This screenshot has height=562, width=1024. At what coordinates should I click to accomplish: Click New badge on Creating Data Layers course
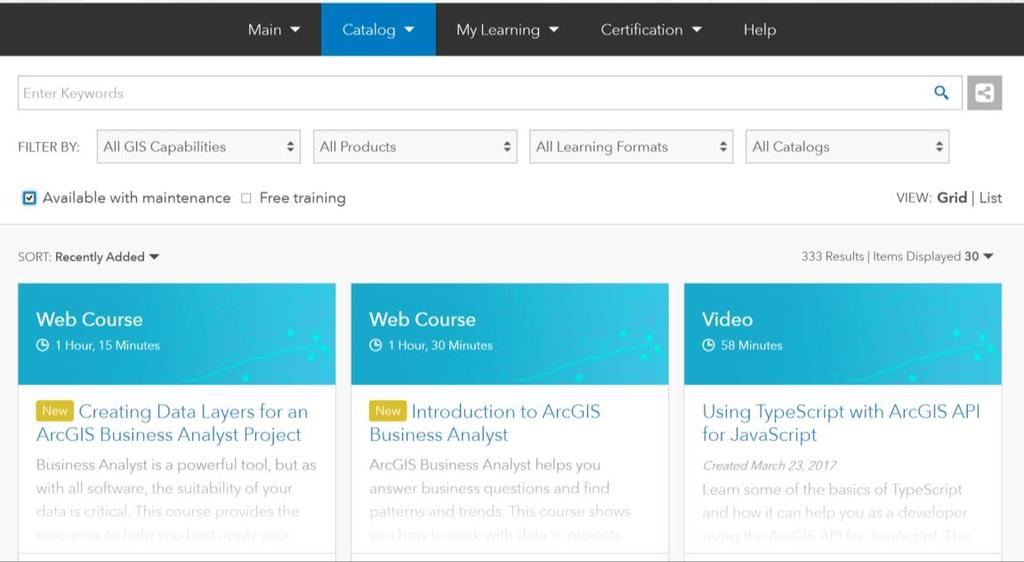pos(55,411)
